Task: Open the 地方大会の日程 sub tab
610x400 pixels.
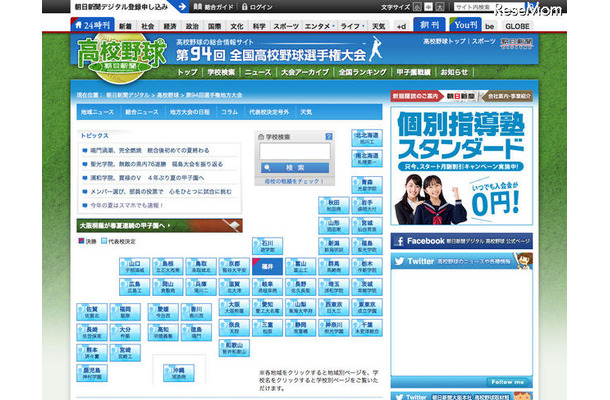Action: [x=189, y=112]
